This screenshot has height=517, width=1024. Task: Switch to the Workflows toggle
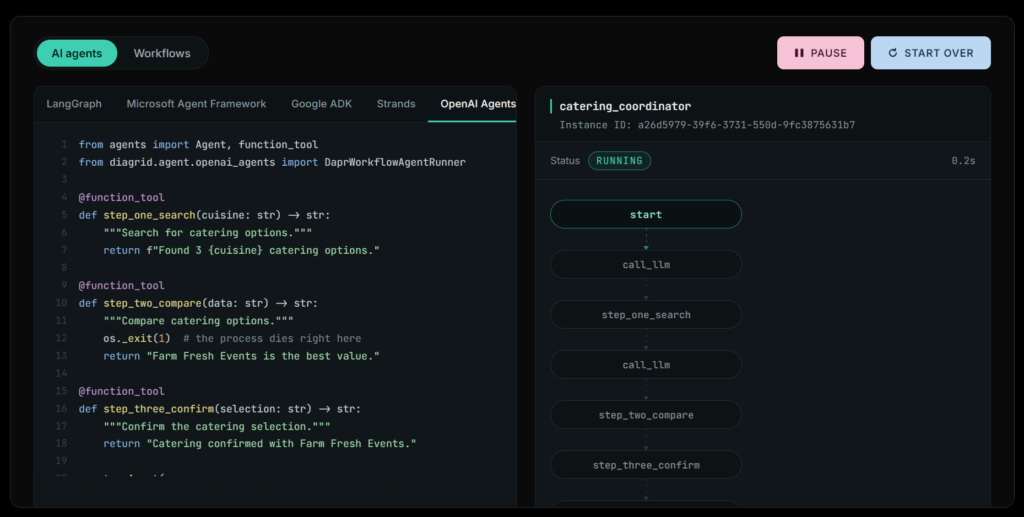(x=162, y=54)
